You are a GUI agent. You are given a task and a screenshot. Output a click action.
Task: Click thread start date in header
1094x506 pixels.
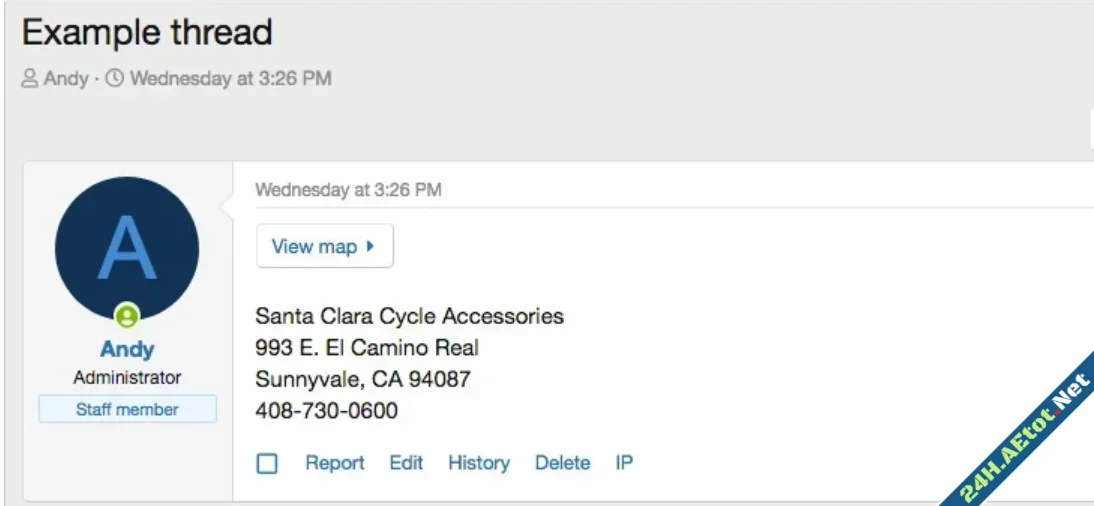(x=230, y=78)
